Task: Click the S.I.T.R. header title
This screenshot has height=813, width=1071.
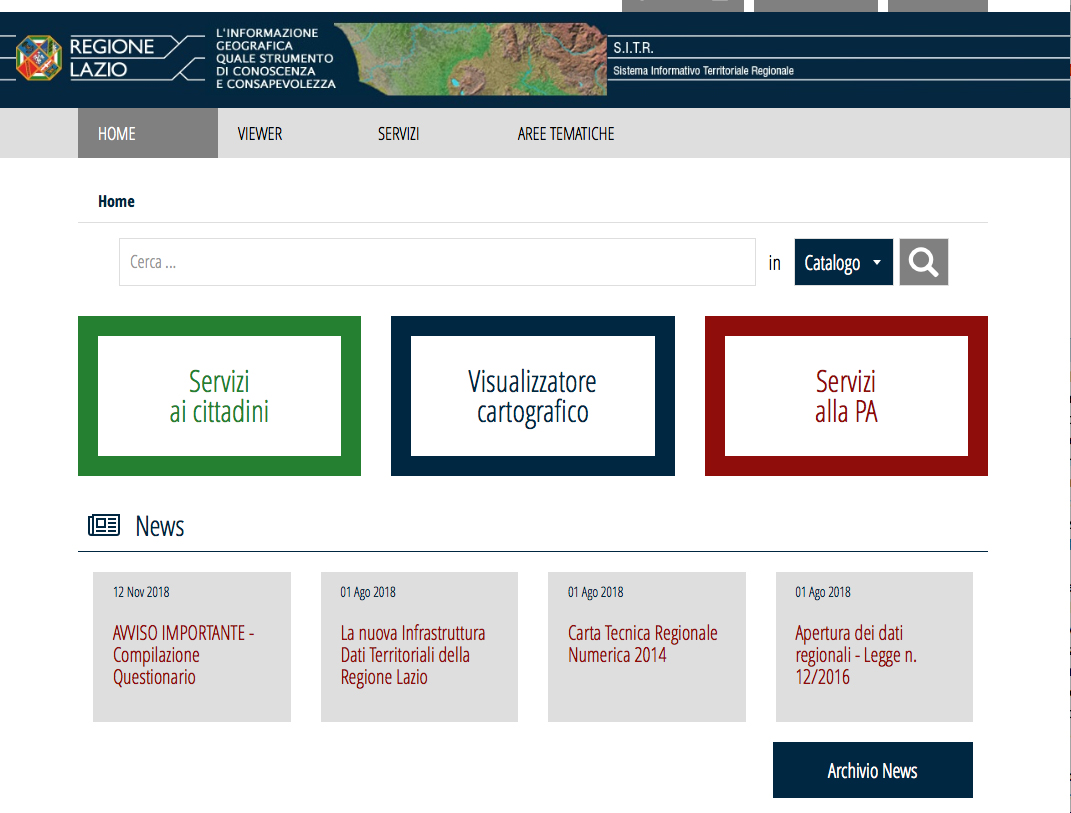Action: click(633, 48)
